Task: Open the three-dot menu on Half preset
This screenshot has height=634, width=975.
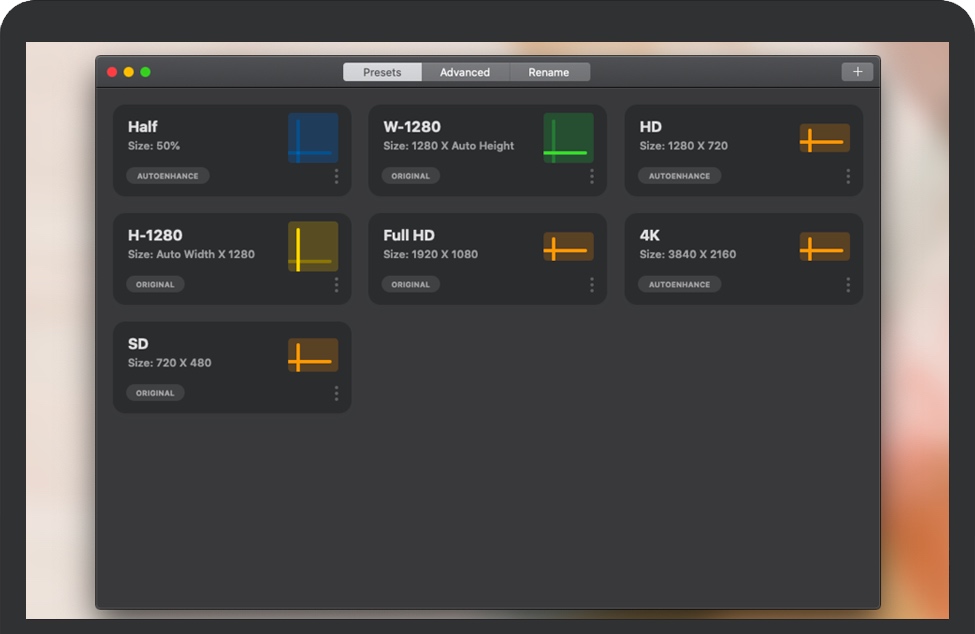Action: tap(336, 176)
